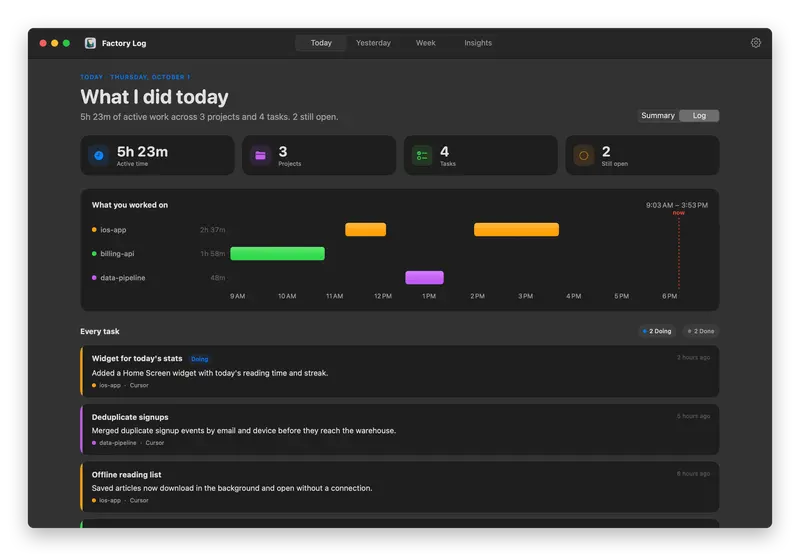Viewport: 800px width, 556px height.
Task: Filter tasks by 2 Done
Action: tap(701, 331)
